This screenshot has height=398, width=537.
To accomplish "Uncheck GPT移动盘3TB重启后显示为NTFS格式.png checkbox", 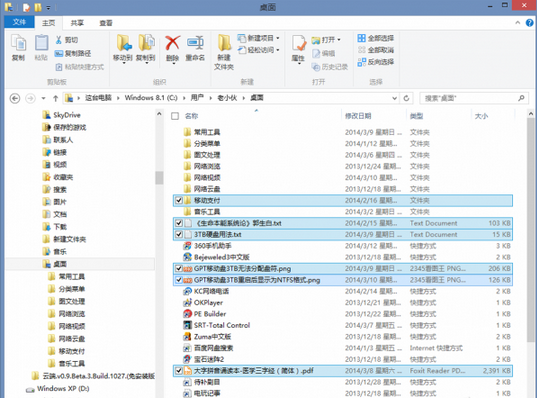I will tap(179, 280).
